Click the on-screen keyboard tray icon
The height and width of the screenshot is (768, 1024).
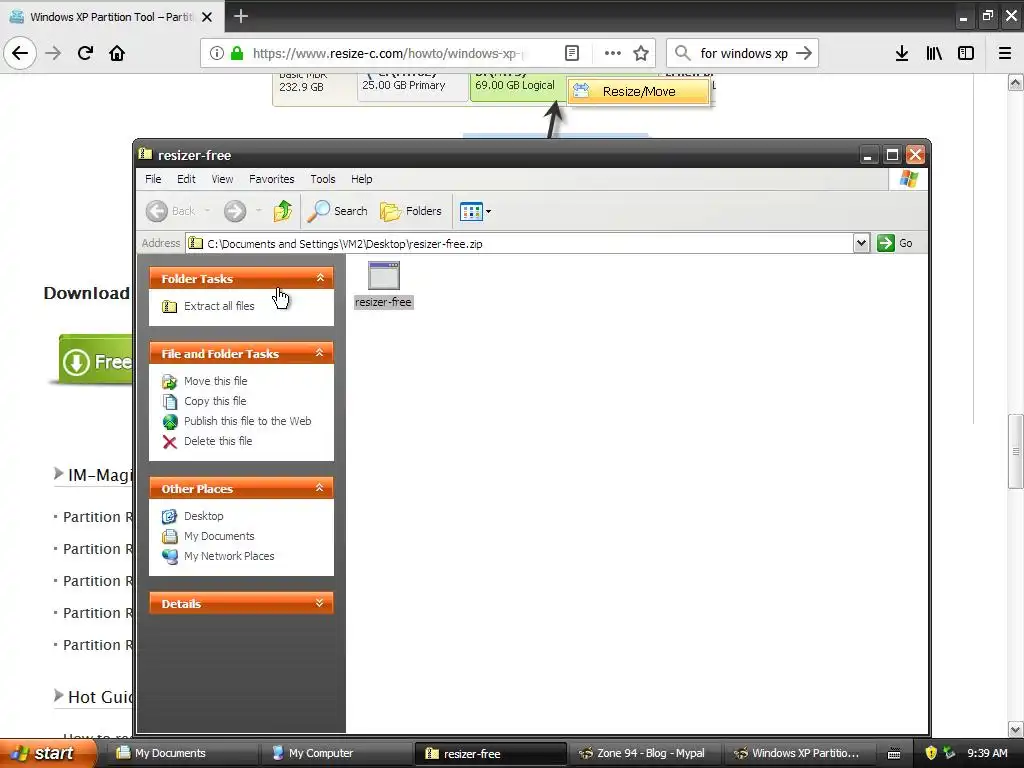(894, 754)
